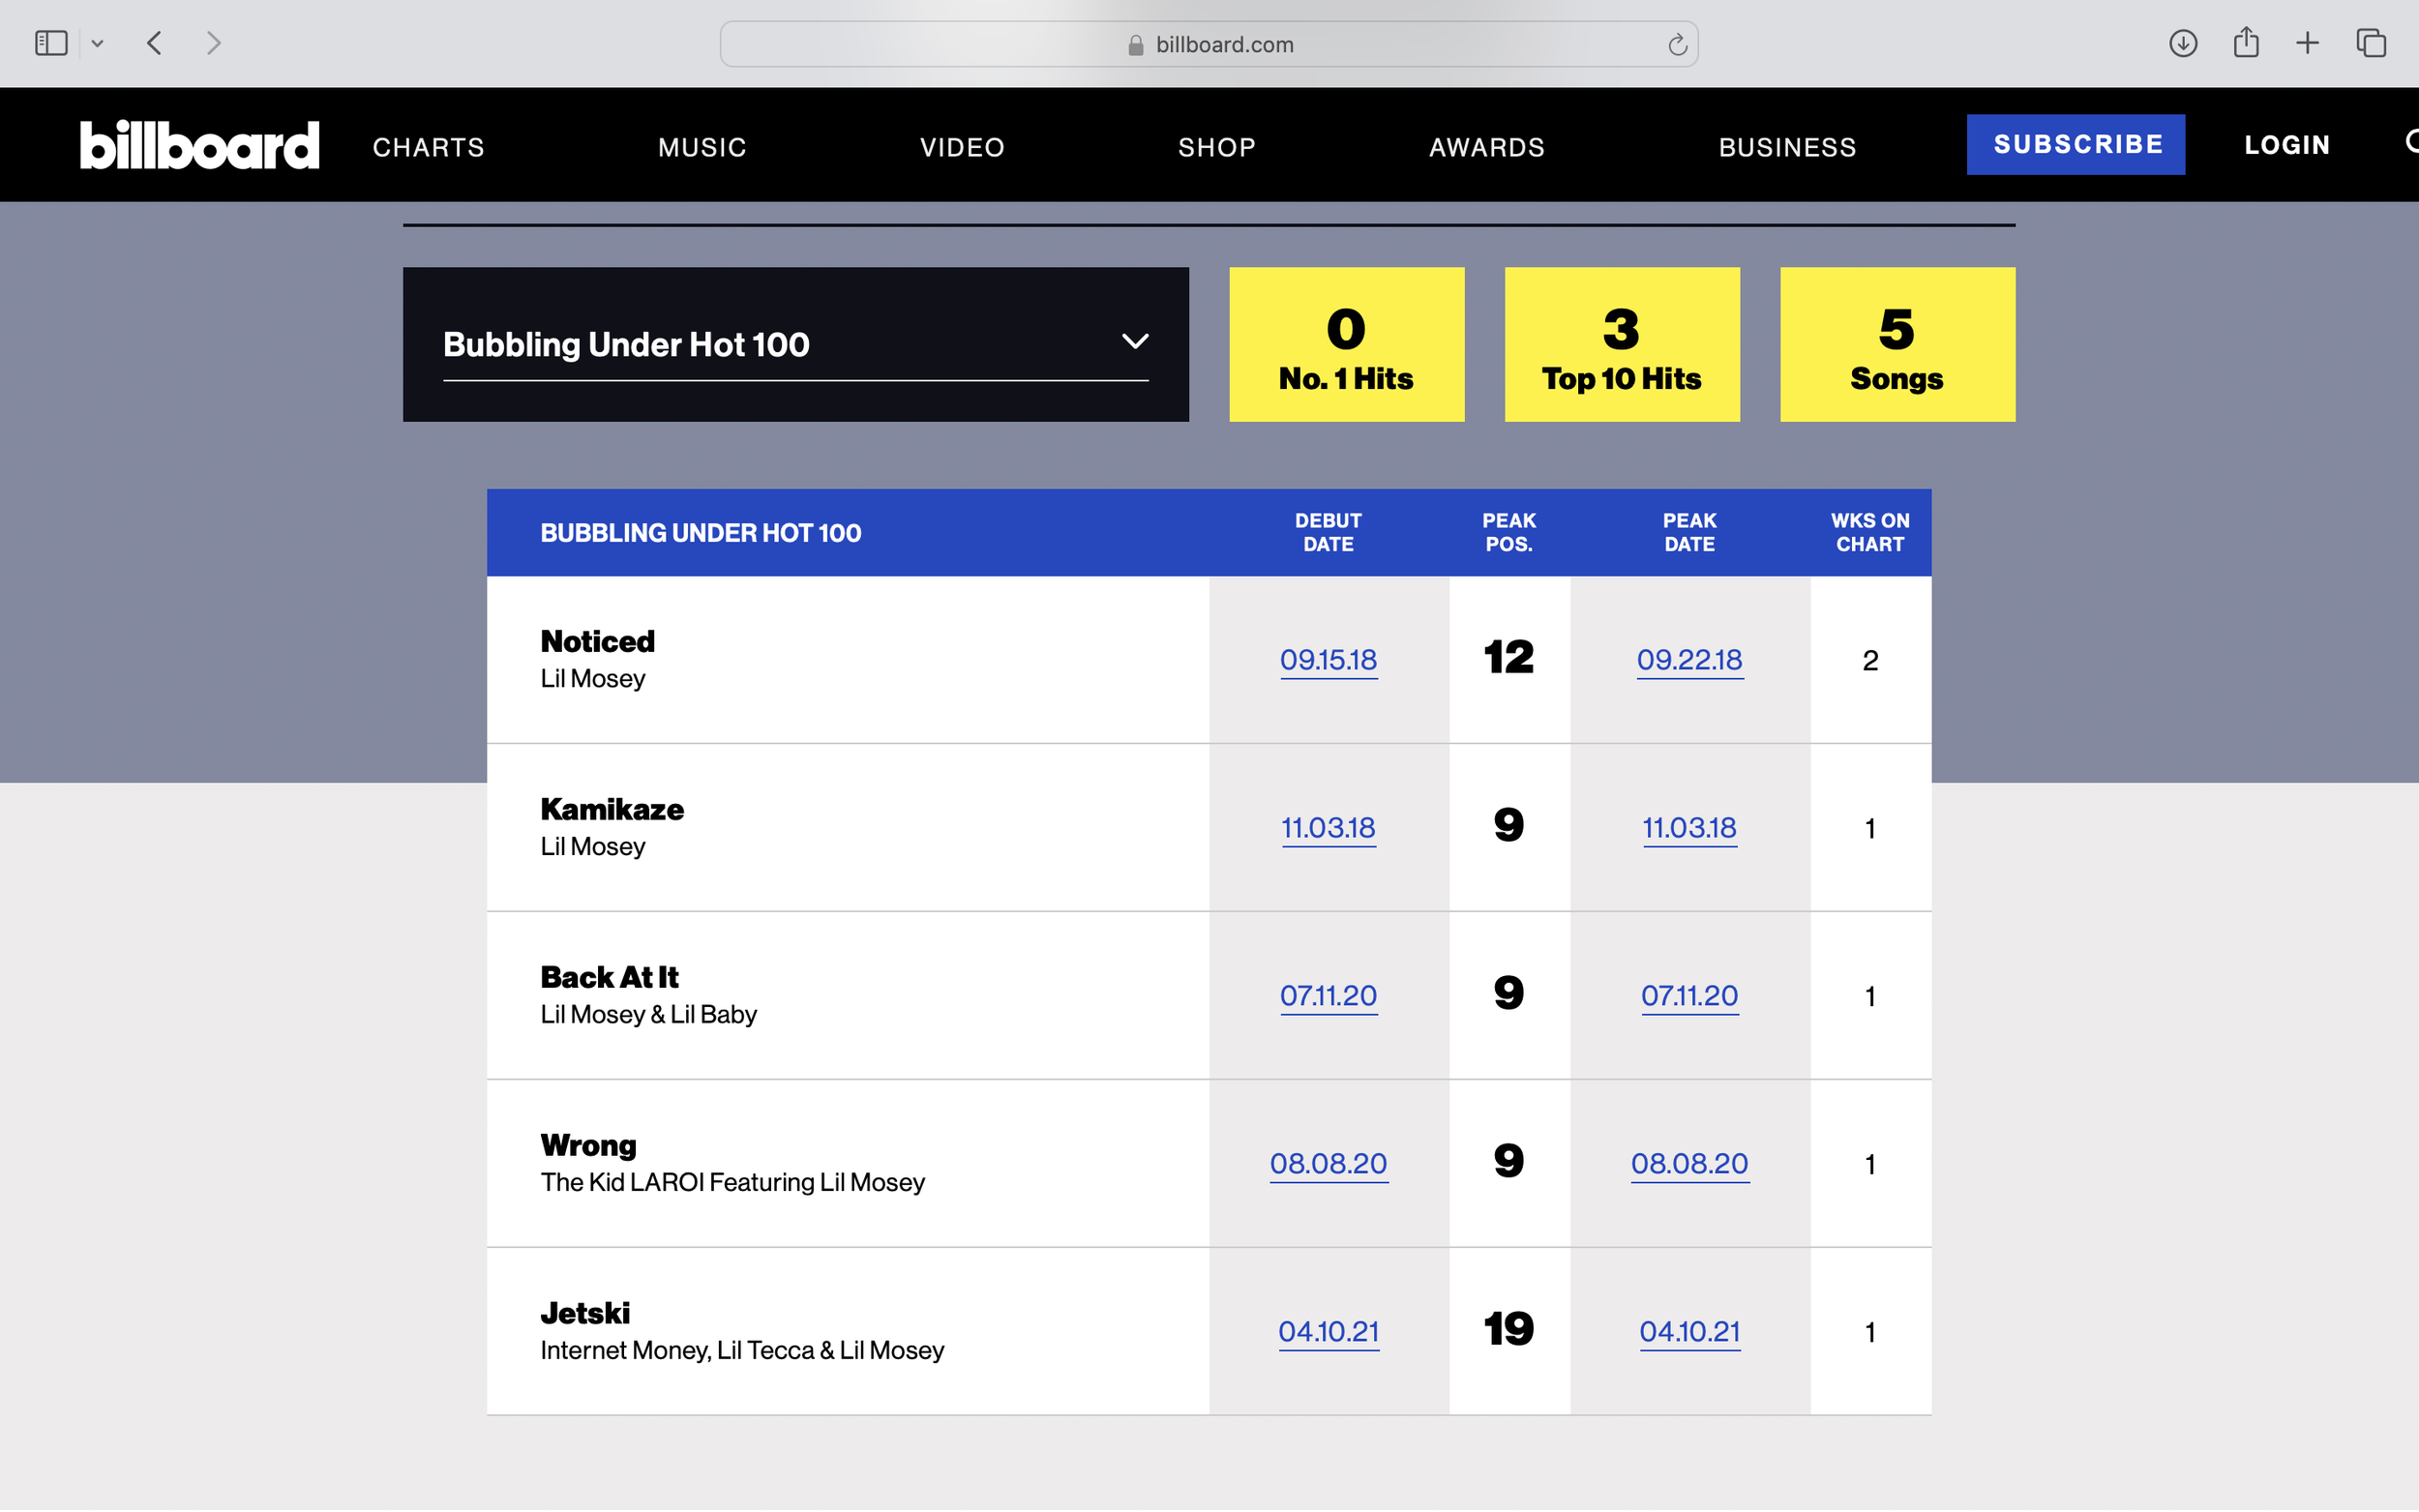2419x1512 pixels.
Task: Open the Bubbling Under Hot 100 chart dropdown
Action: (1133, 342)
